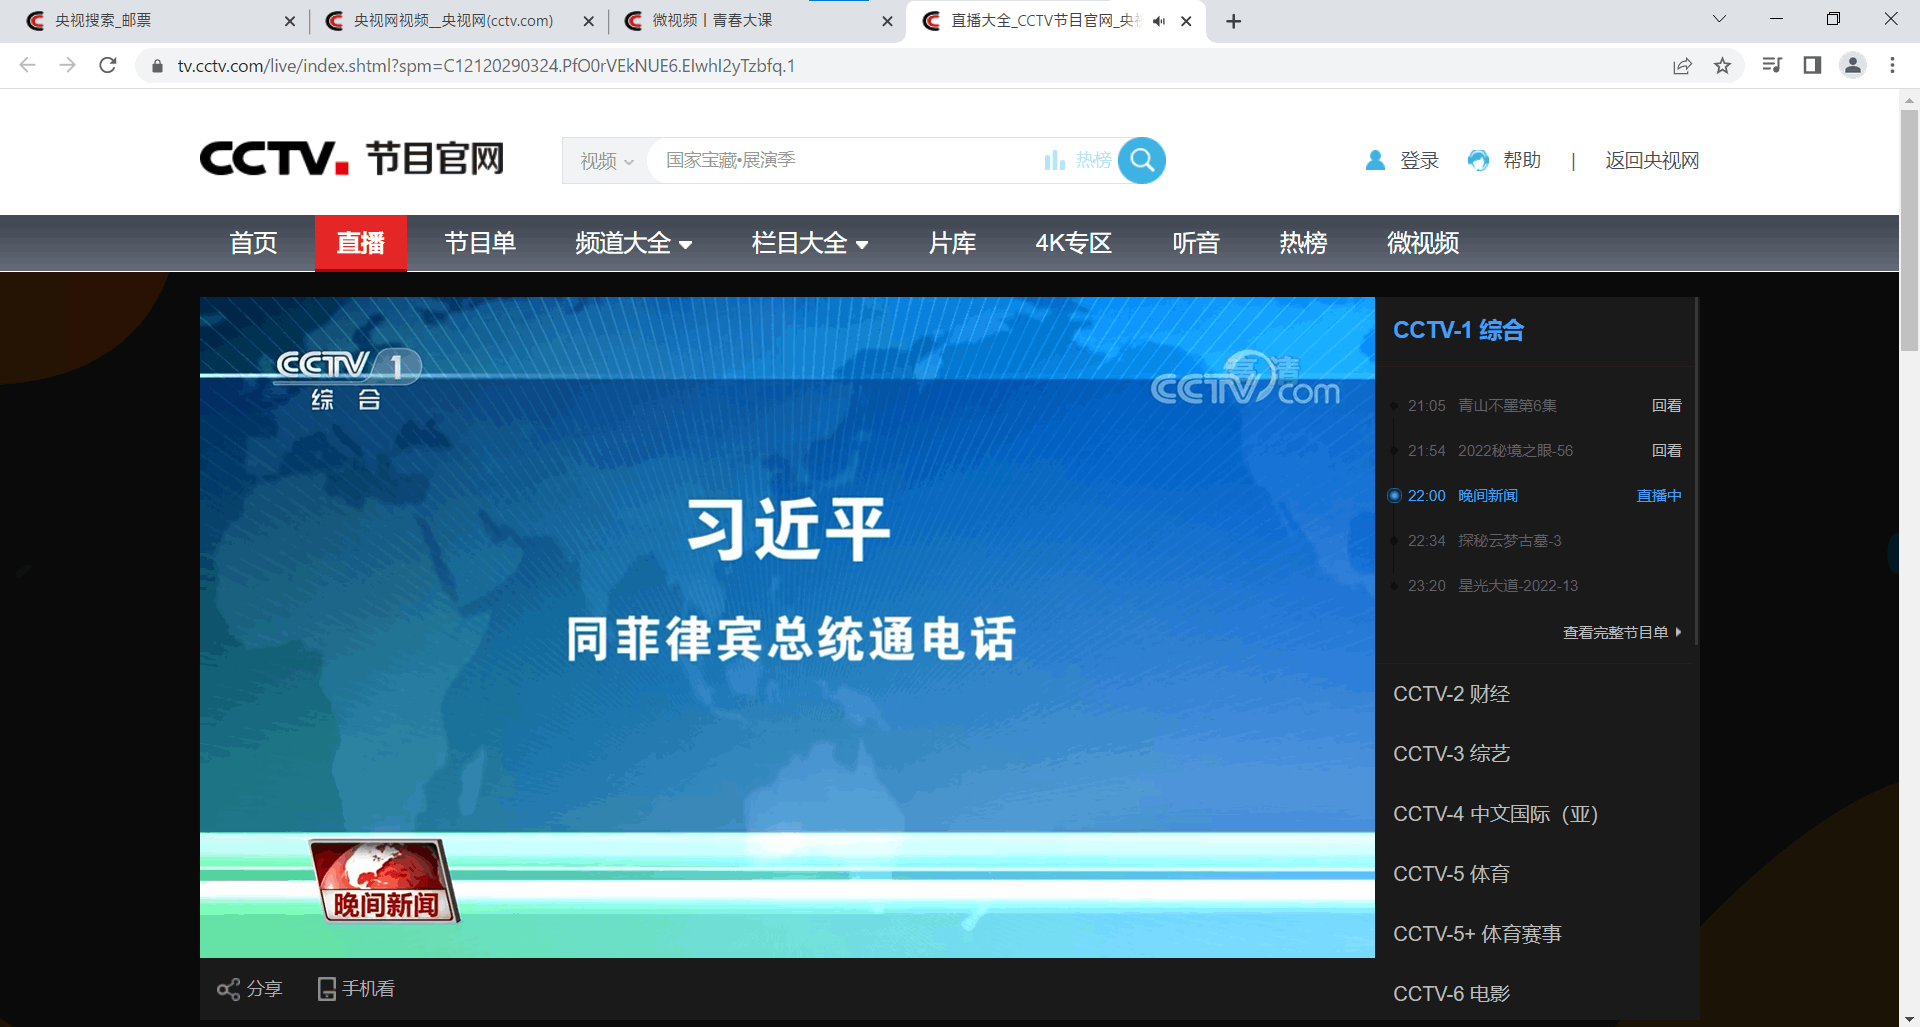View site info via padlock icon
Screen dimensions: 1920x1027
point(157,66)
